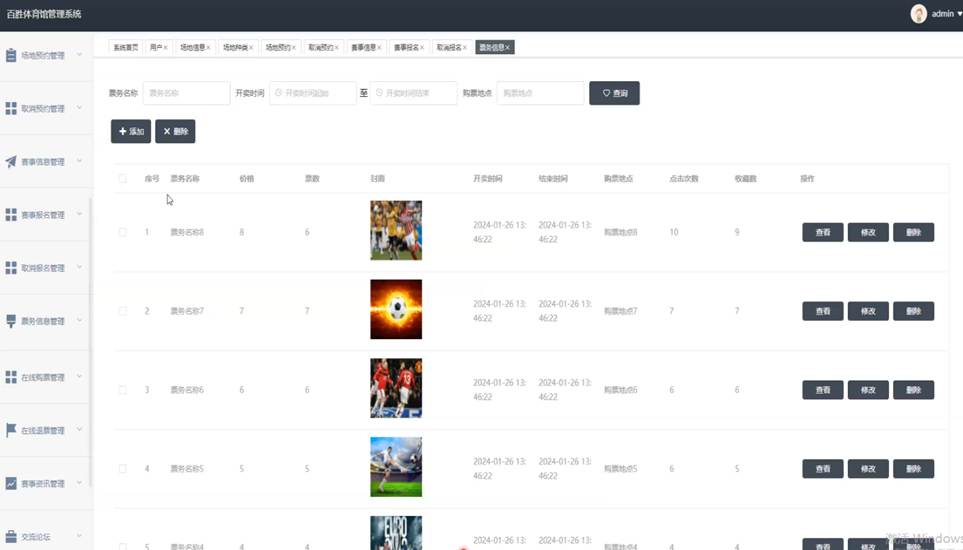
Task: Click the 取消预约管理 grid icon in sidebar
Action: (x=11, y=109)
